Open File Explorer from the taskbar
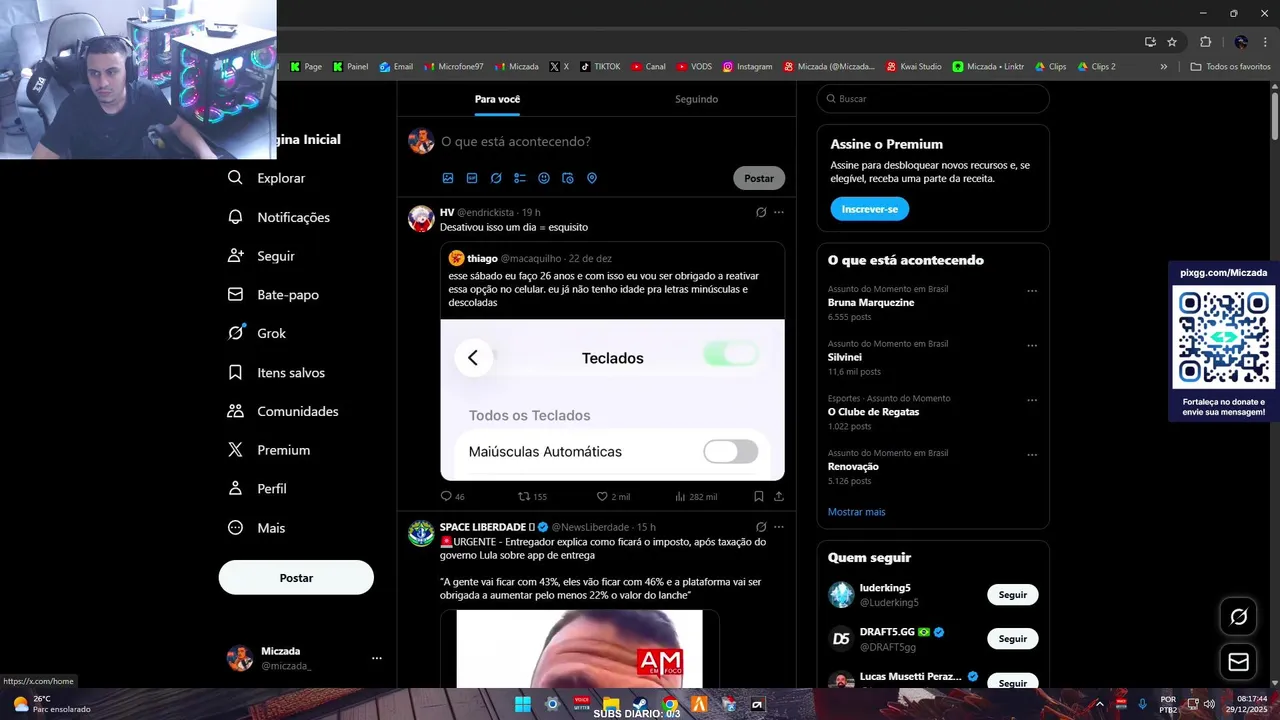1280x720 pixels. (x=611, y=704)
